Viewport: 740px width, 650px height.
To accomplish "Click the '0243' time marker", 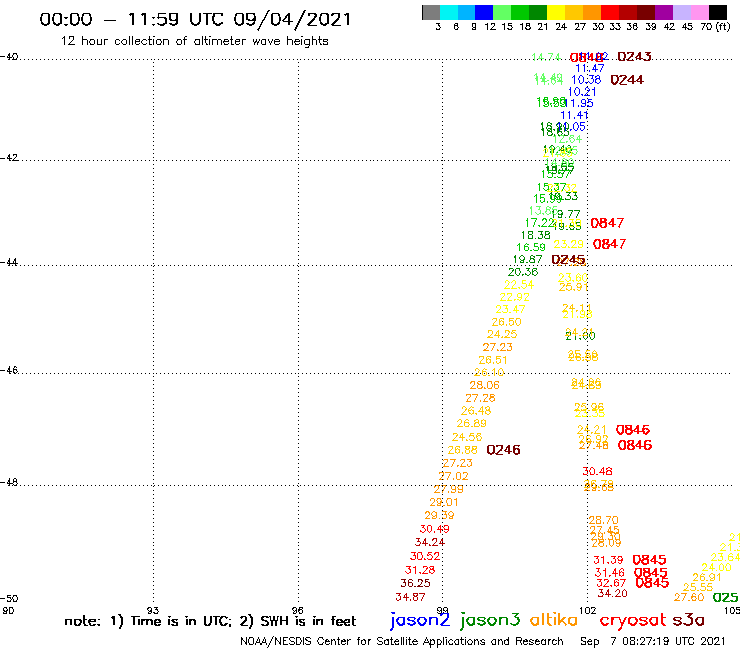I will [634, 57].
